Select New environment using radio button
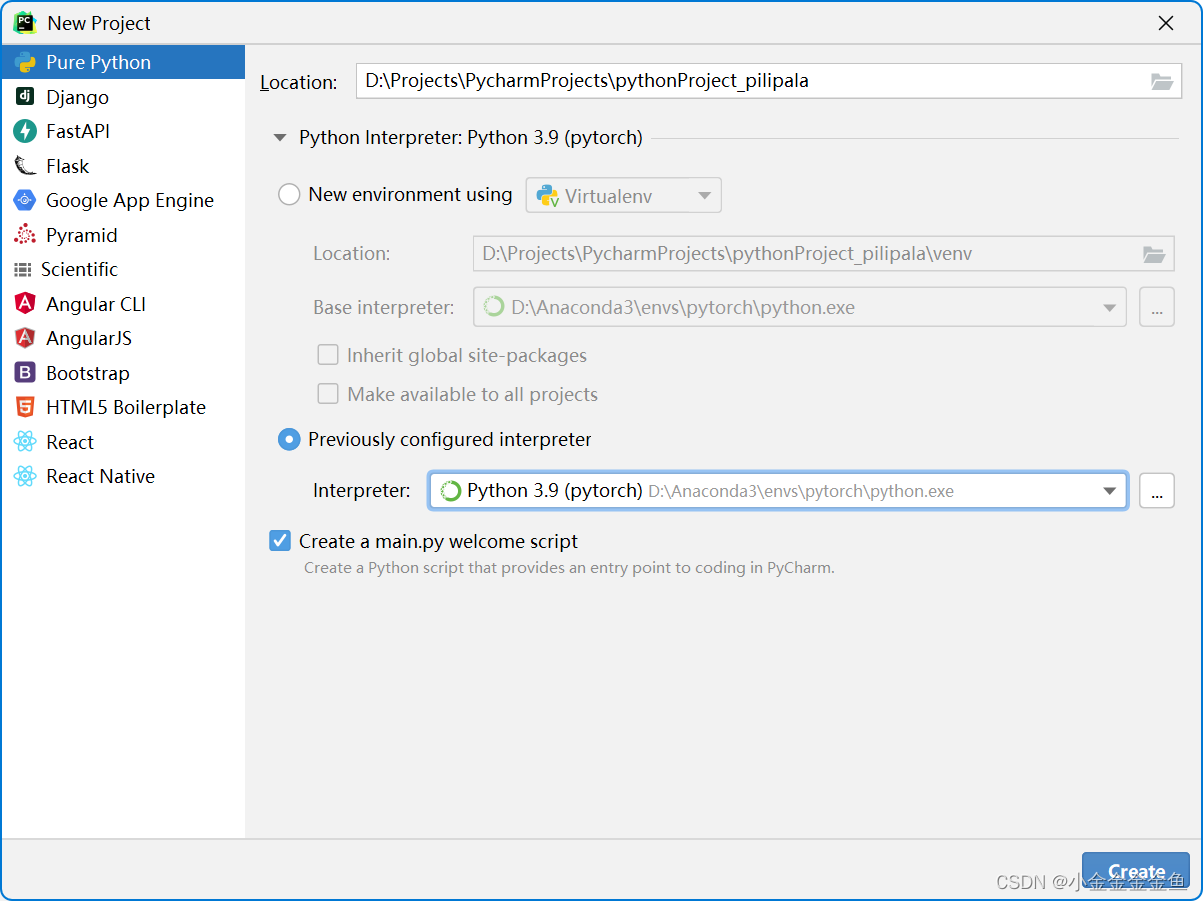This screenshot has height=901, width=1203. coord(289,195)
